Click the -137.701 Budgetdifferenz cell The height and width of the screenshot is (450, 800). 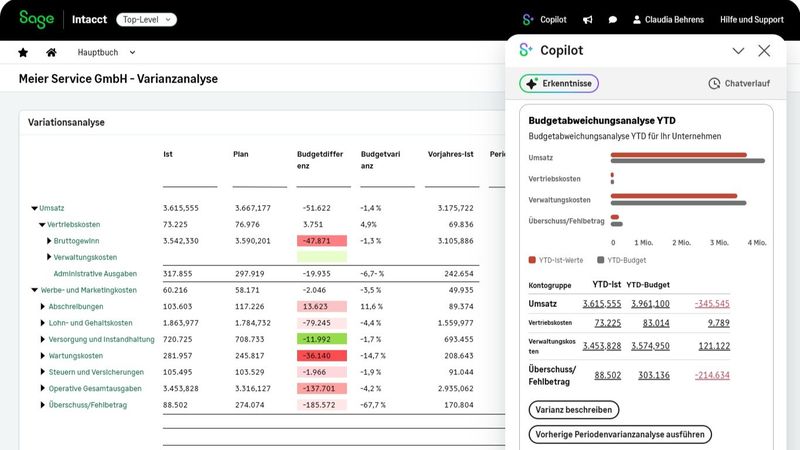(x=322, y=388)
